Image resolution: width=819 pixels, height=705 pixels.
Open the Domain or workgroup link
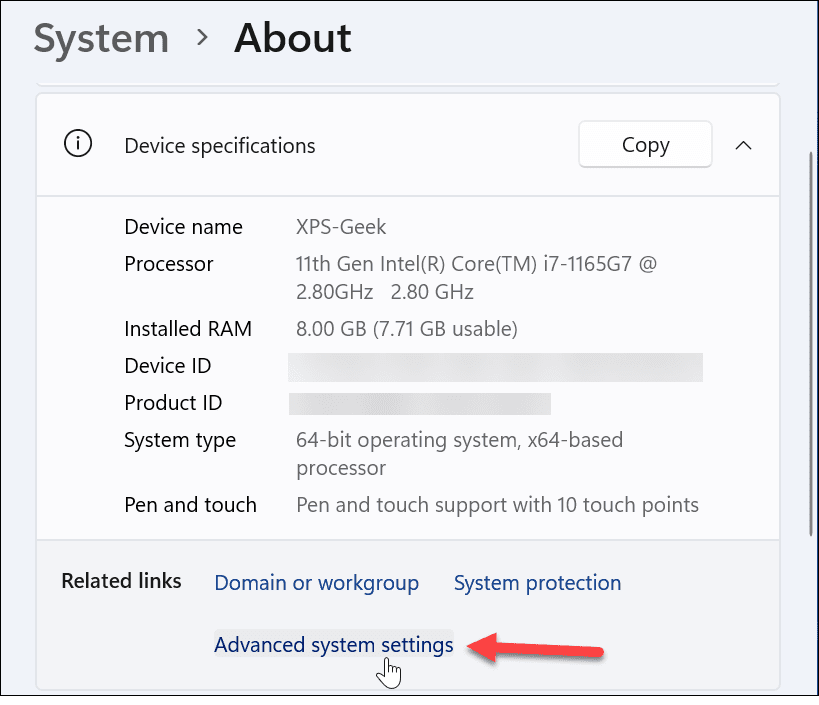(x=316, y=582)
